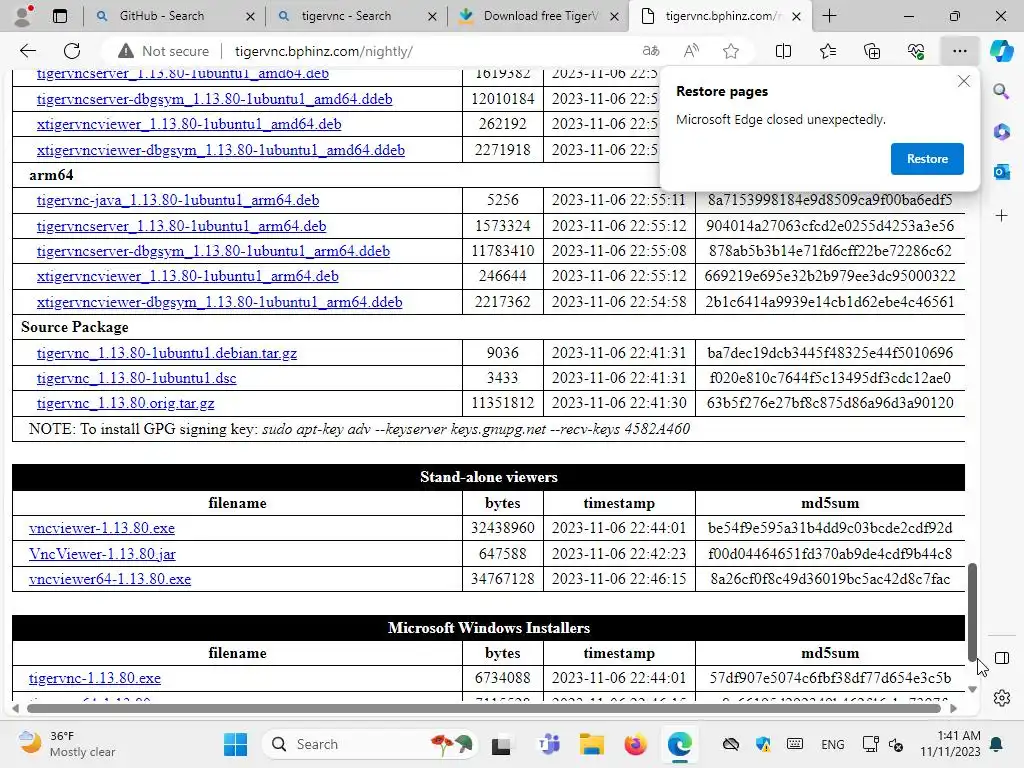1024x768 pixels.
Task: Download tigervncserver-dbgsym amd64 ddeb
Action: pyautogui.click(x=214, y=99)
